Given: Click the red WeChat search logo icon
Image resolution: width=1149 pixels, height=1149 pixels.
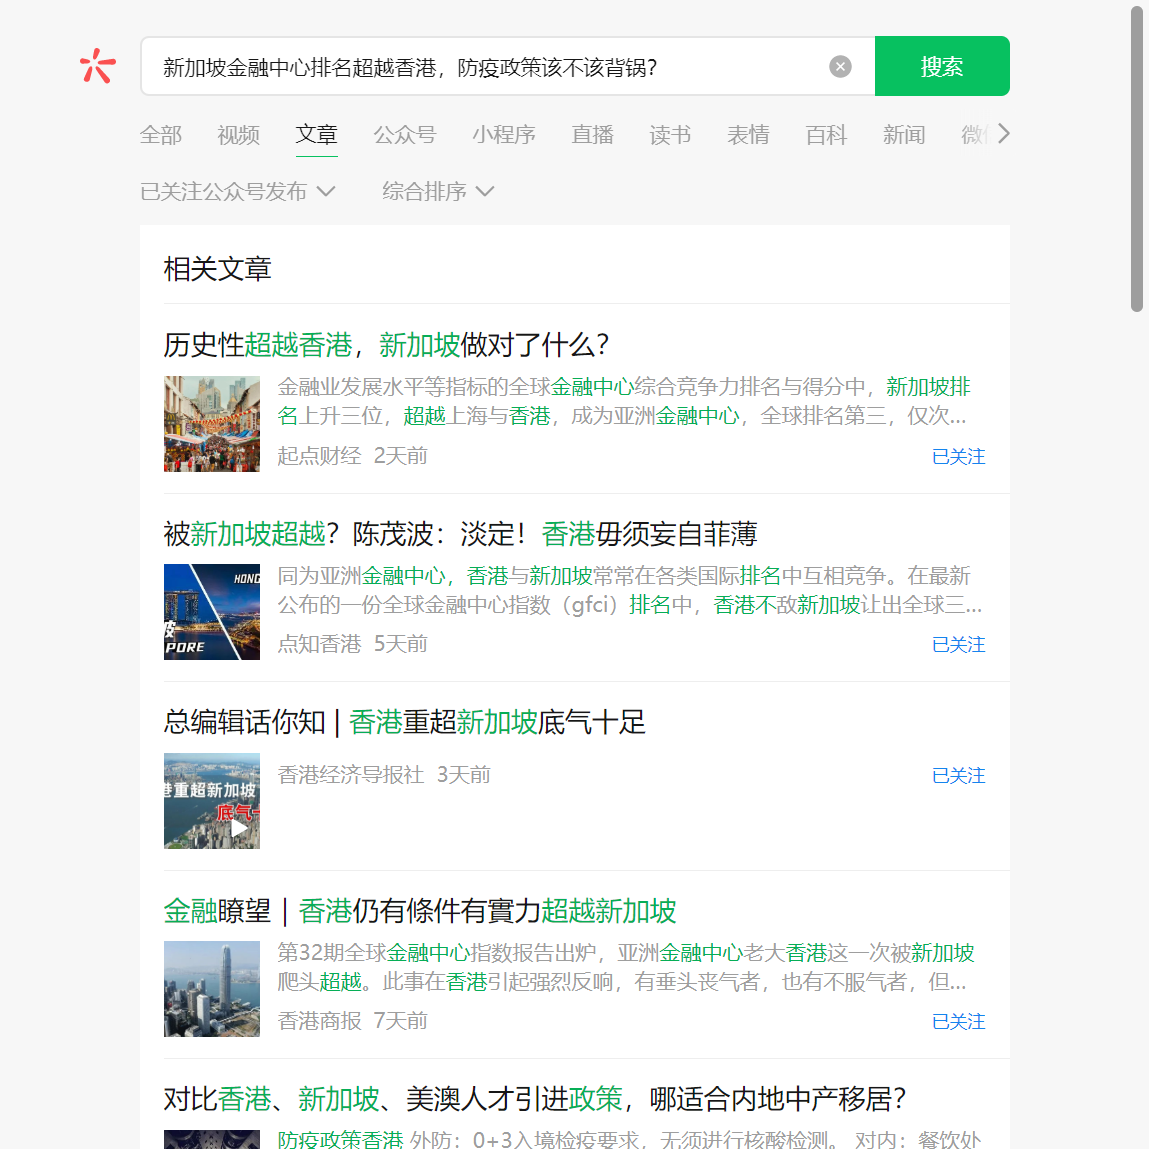Looking at the screenshot, I should [x=97, y=66].
